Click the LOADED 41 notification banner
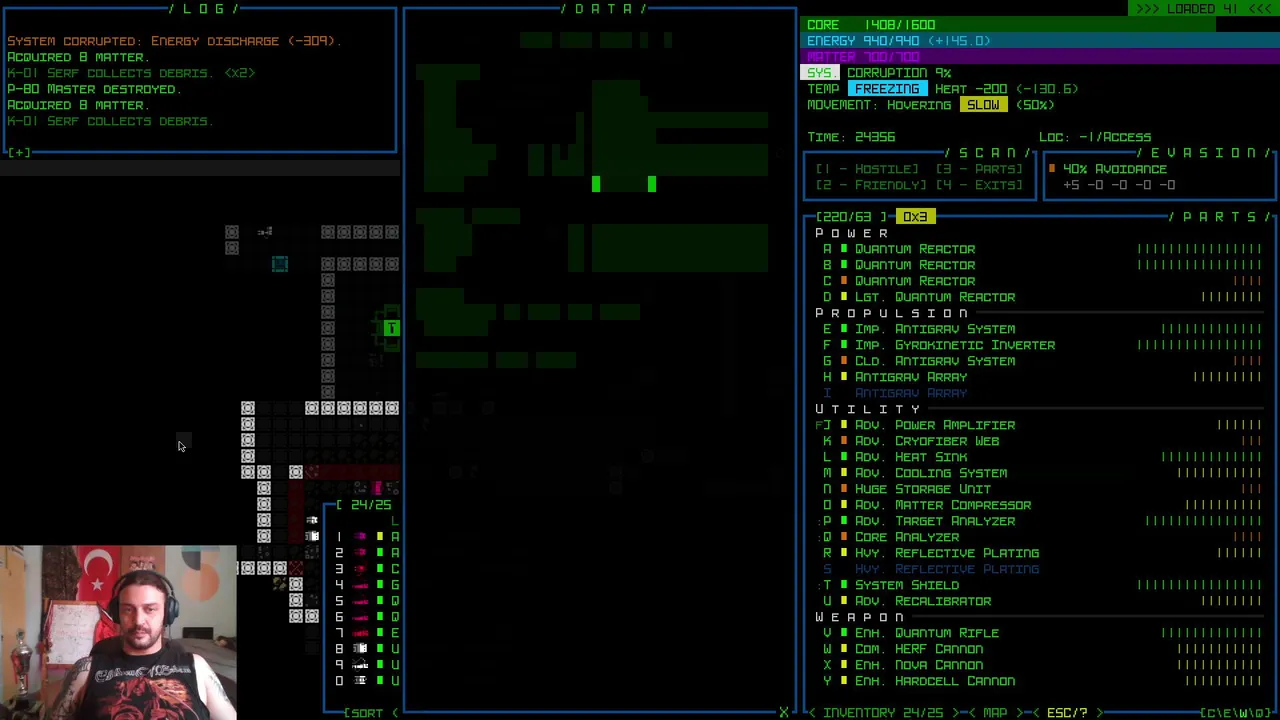This screenshot has height=720, width=1280. 1204,9
